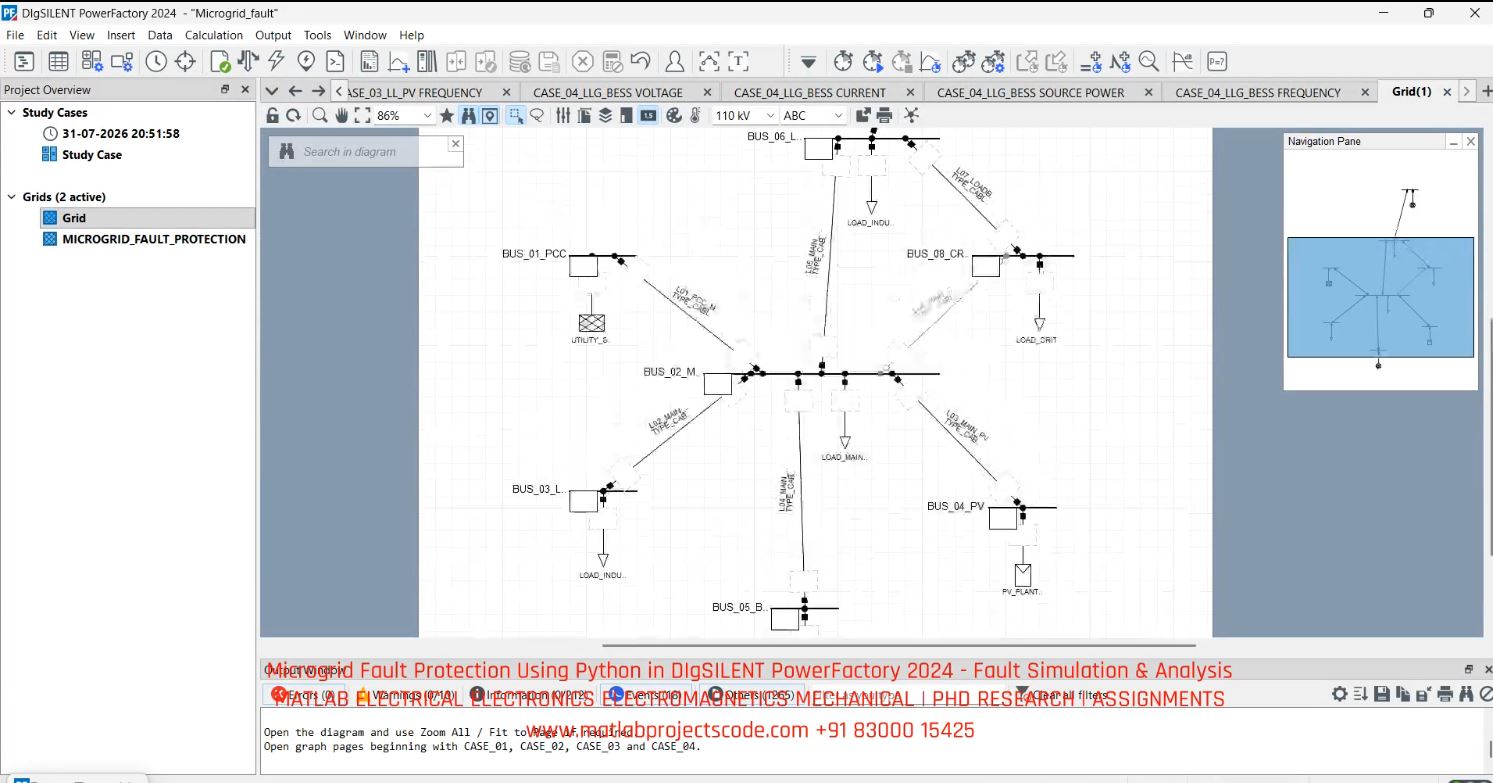The height and width of the screenshot is (783, 1493).
Task: Click the Zoom All fit icon
Action: [x=362, y=115]
